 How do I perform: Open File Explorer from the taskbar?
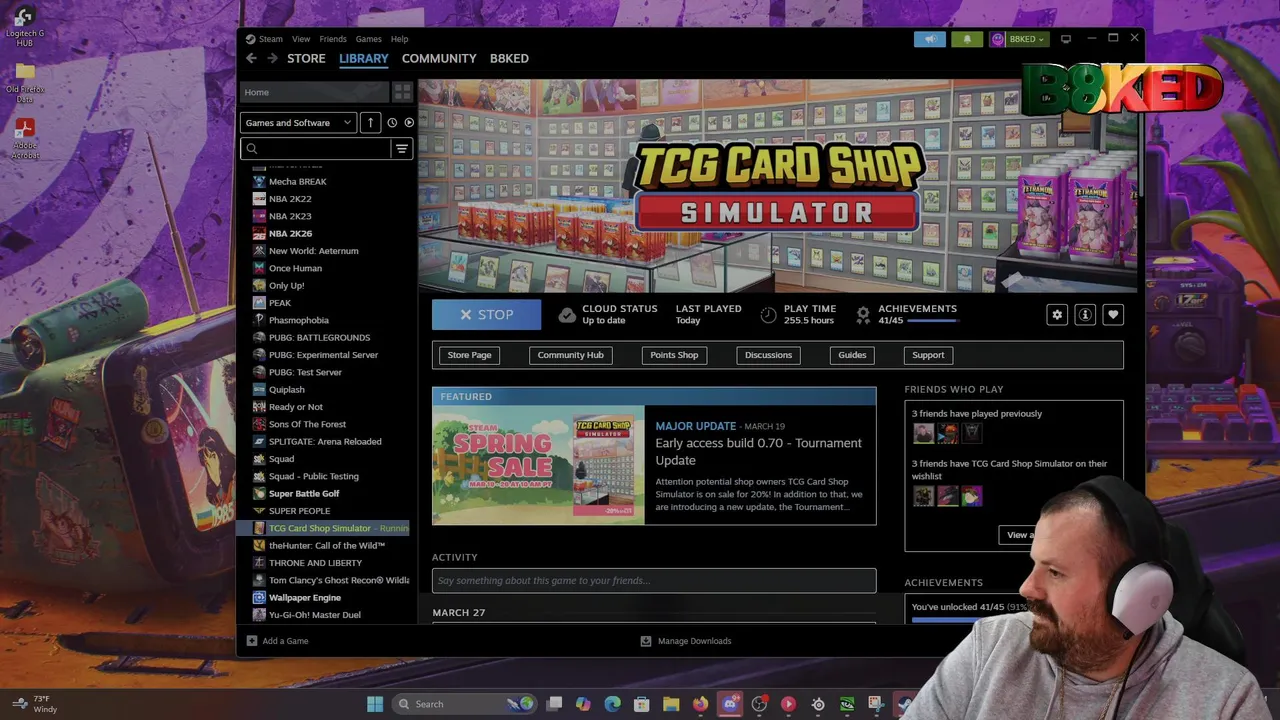(671, 704)
